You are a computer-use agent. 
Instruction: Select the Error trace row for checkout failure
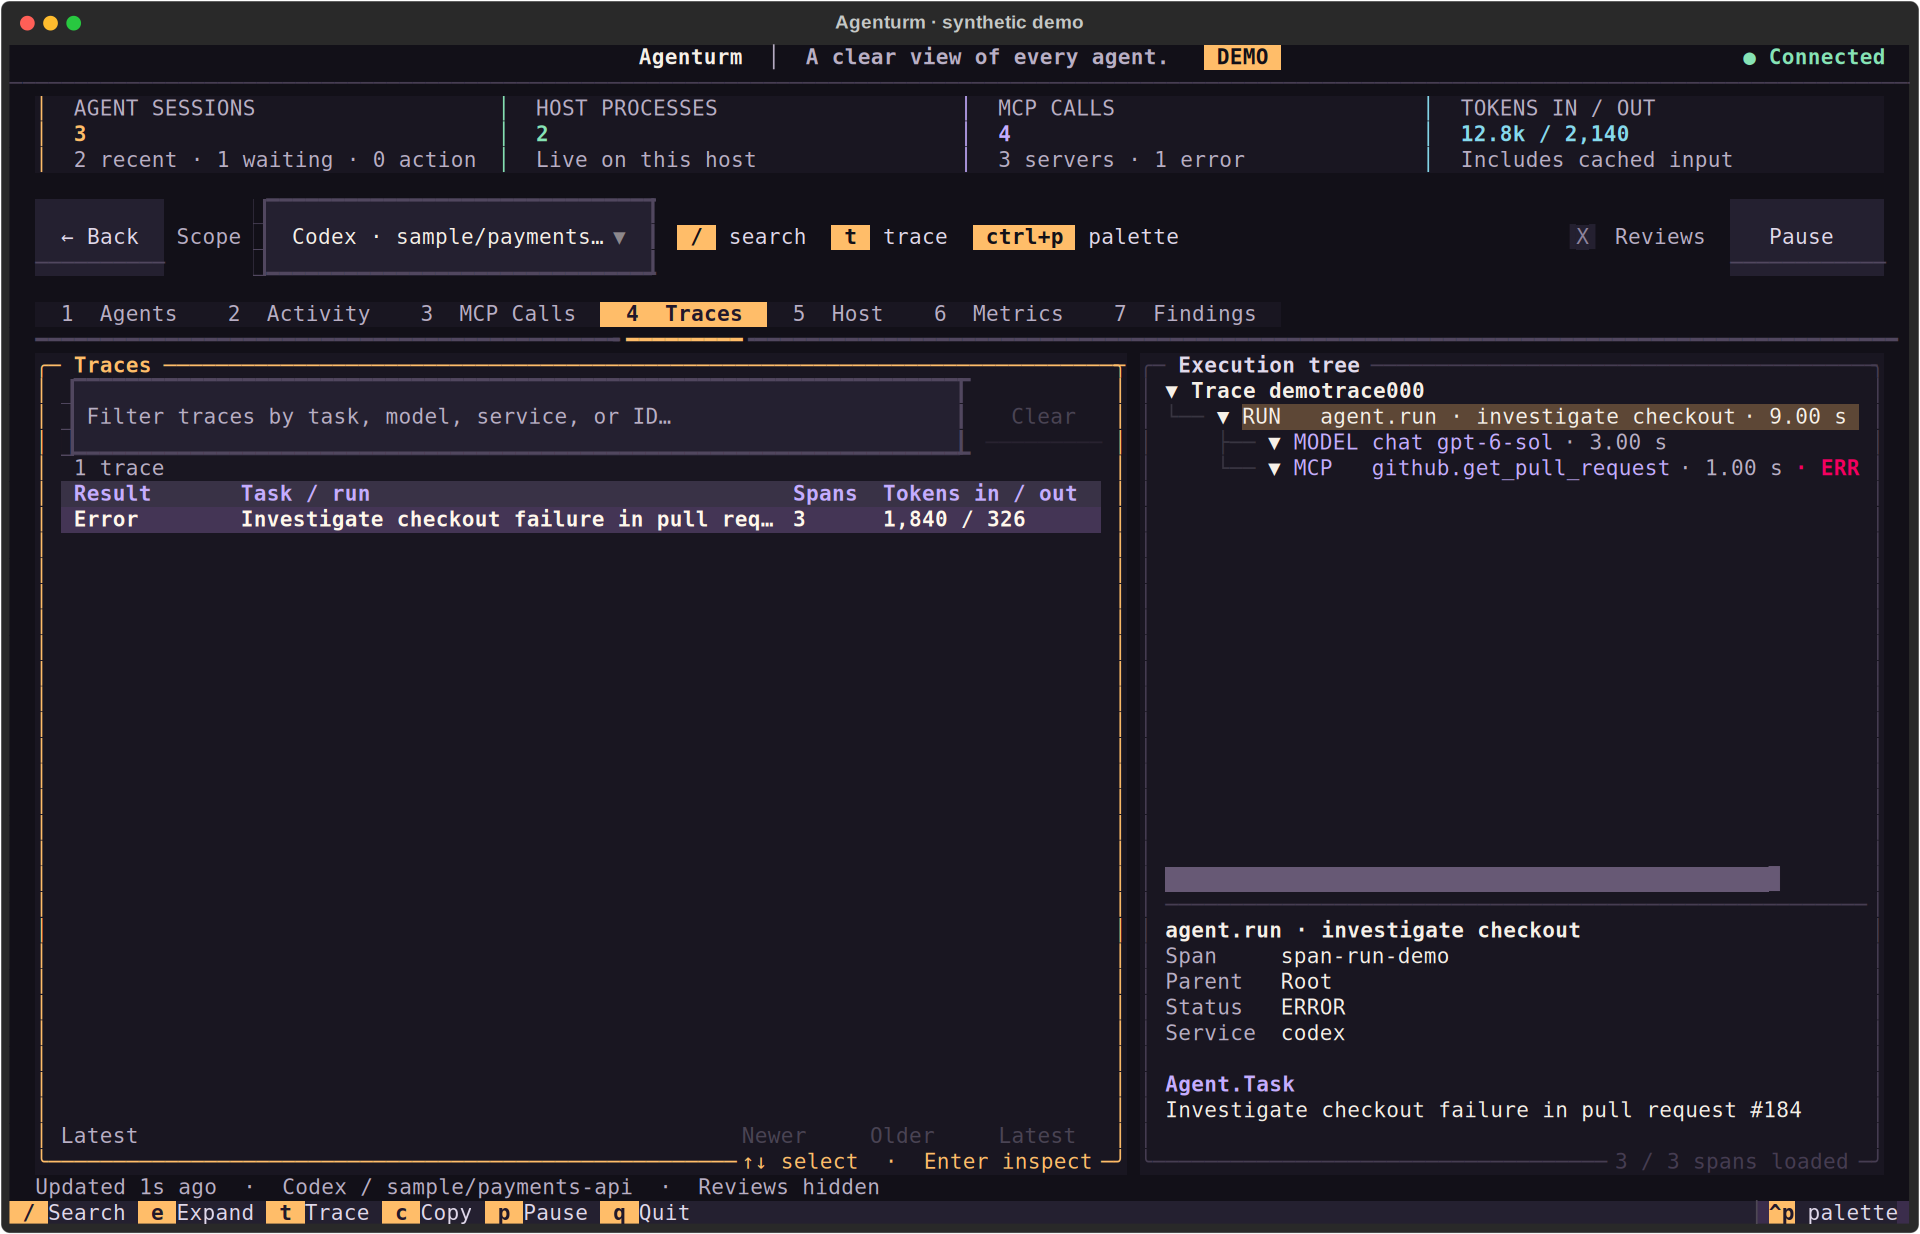coord(581,520)
